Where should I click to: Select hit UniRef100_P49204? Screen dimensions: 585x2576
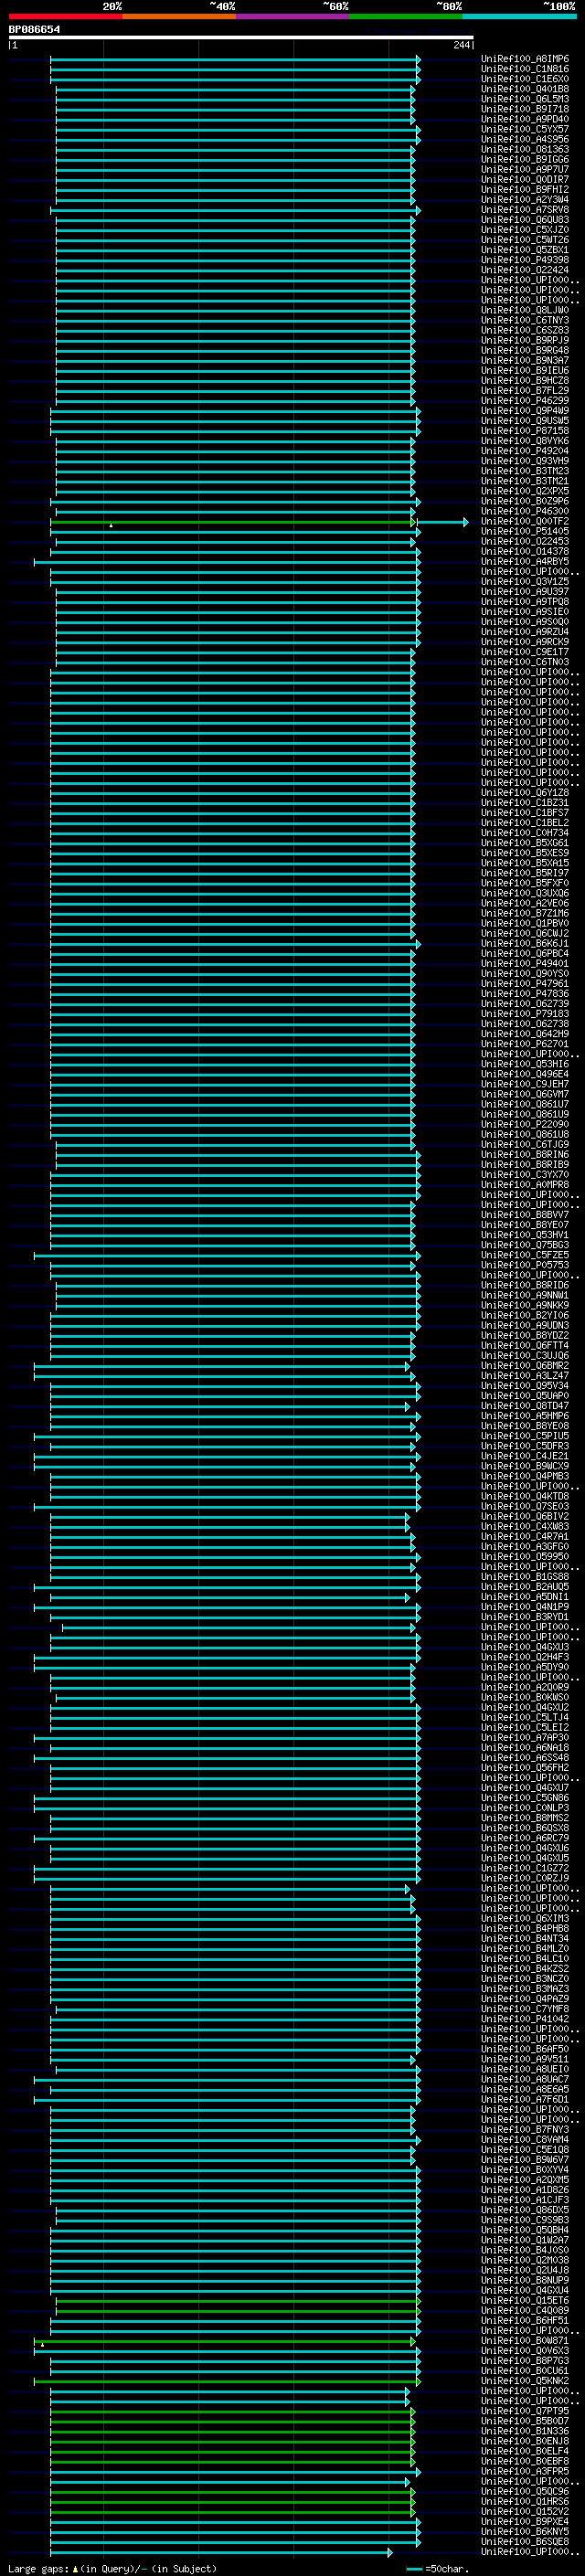[x=525, y=451]
